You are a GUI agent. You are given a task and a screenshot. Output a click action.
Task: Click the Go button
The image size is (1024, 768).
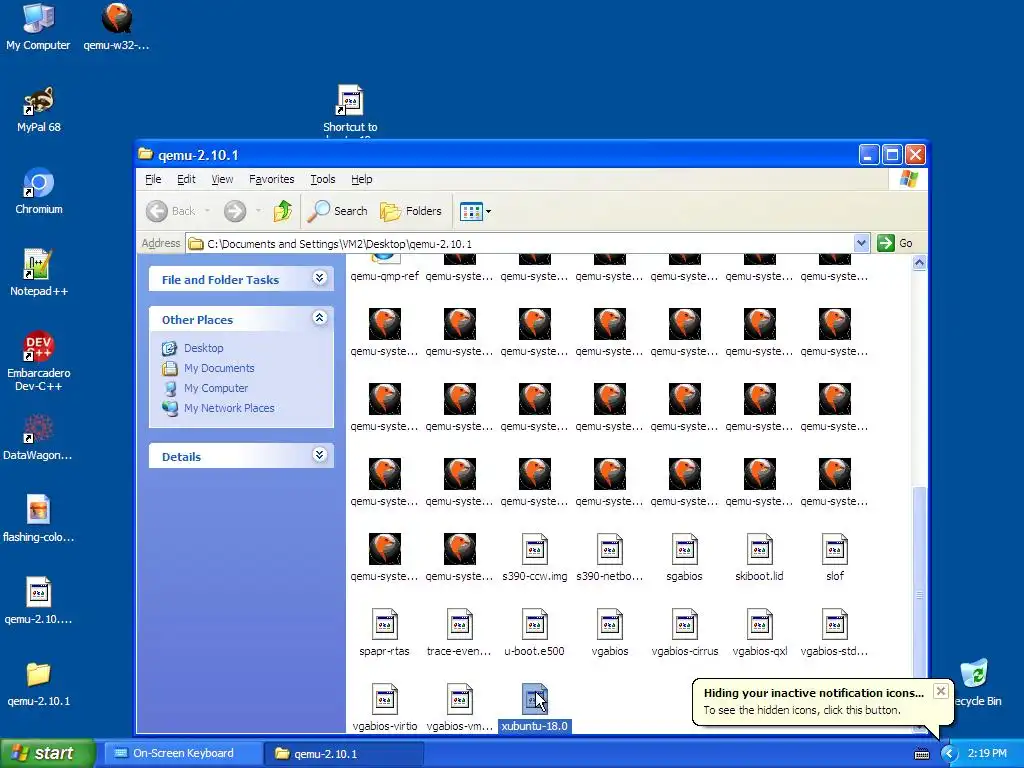click(895, 243)
